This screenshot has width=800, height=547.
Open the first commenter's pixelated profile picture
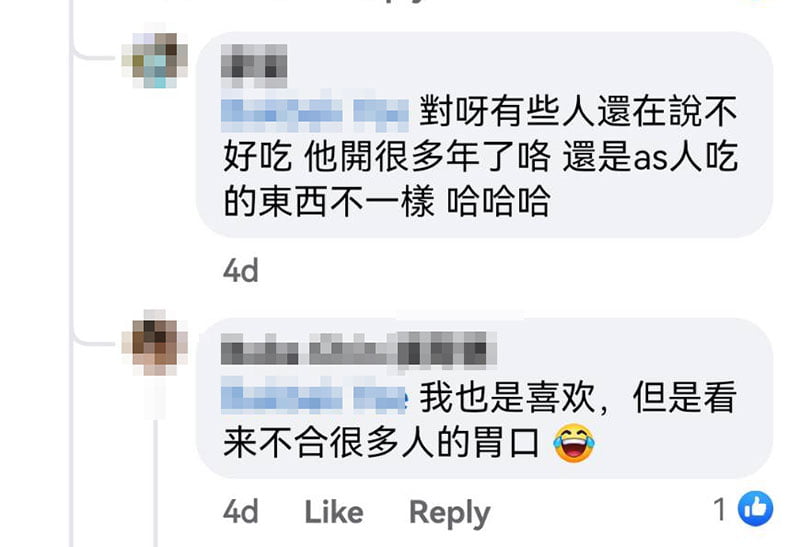(155, 60)
